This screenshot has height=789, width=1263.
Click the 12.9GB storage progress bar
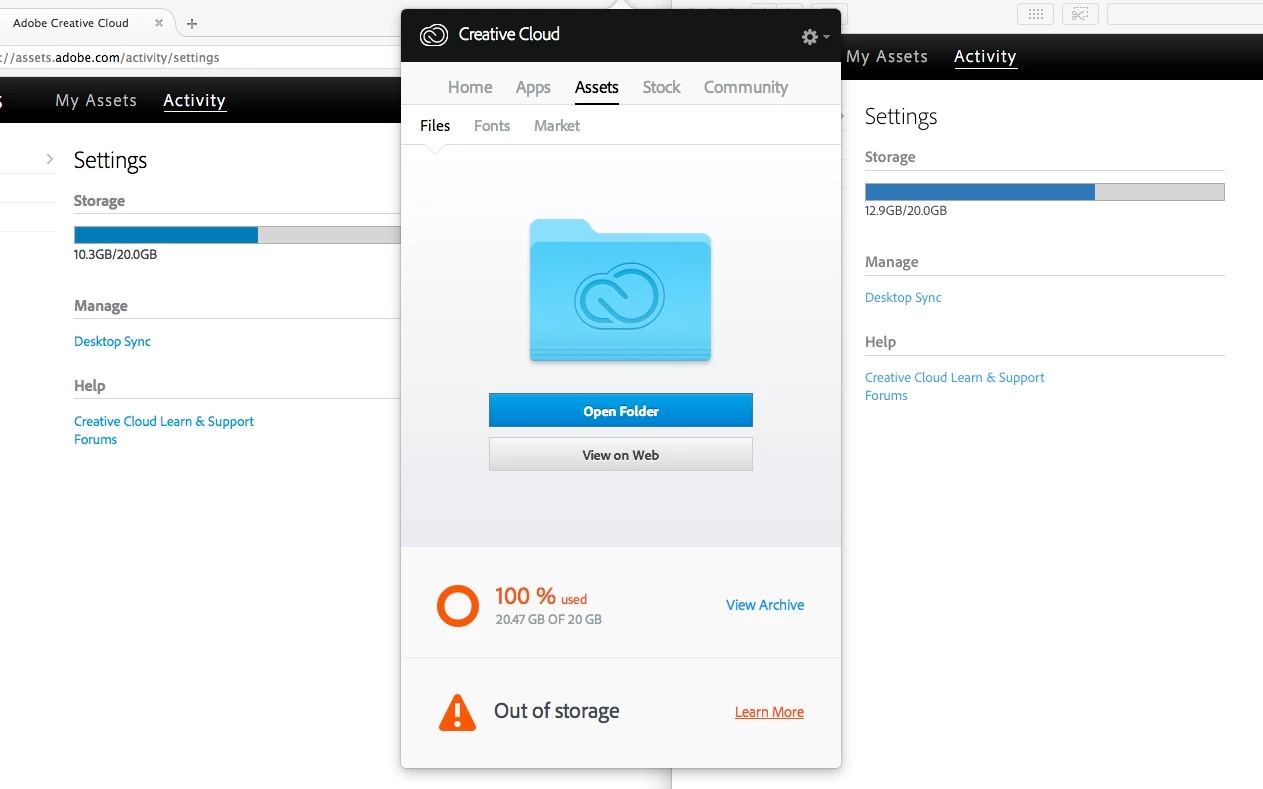1045,192
